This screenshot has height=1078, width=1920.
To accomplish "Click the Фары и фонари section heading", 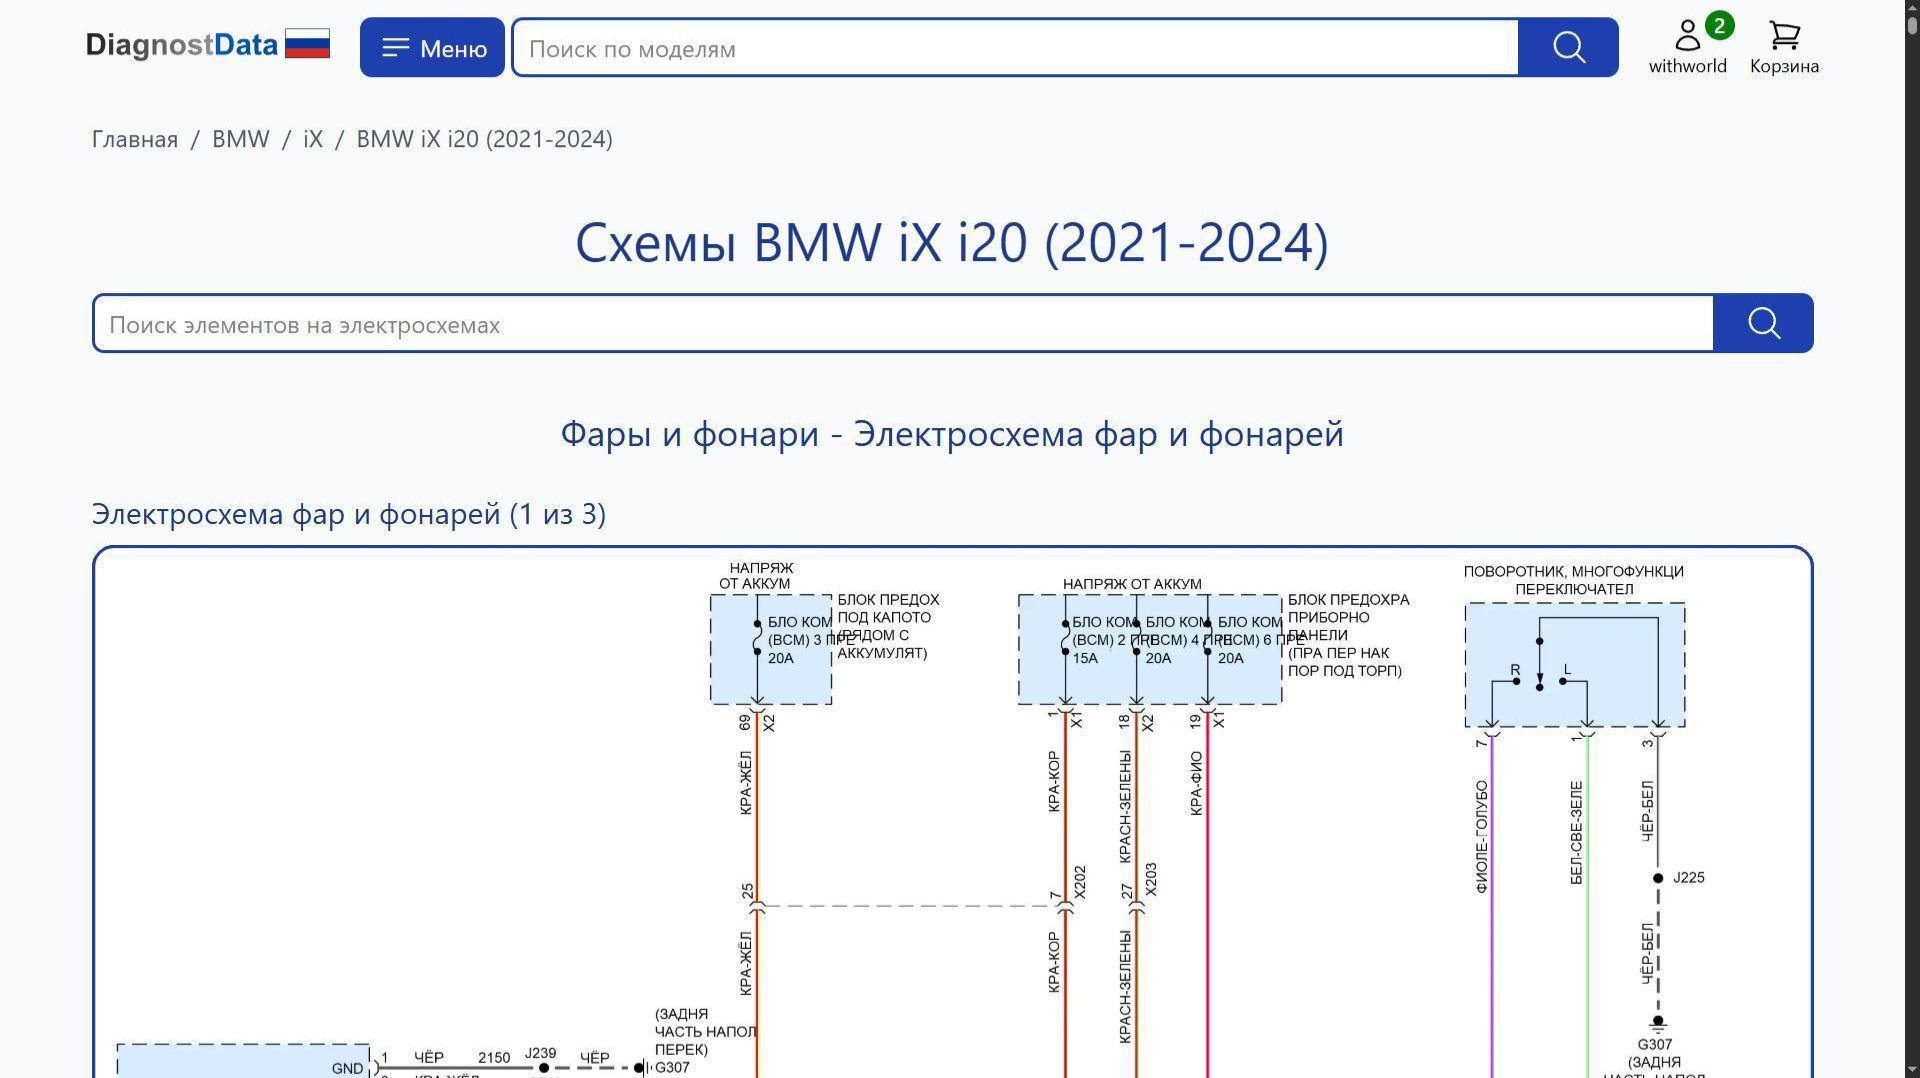I will [x=952, y=434].
